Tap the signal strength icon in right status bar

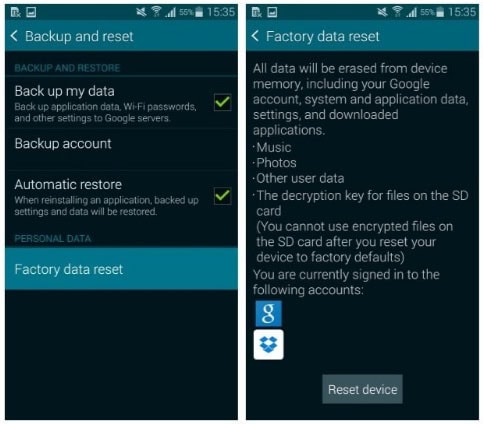tap(412, 12)
